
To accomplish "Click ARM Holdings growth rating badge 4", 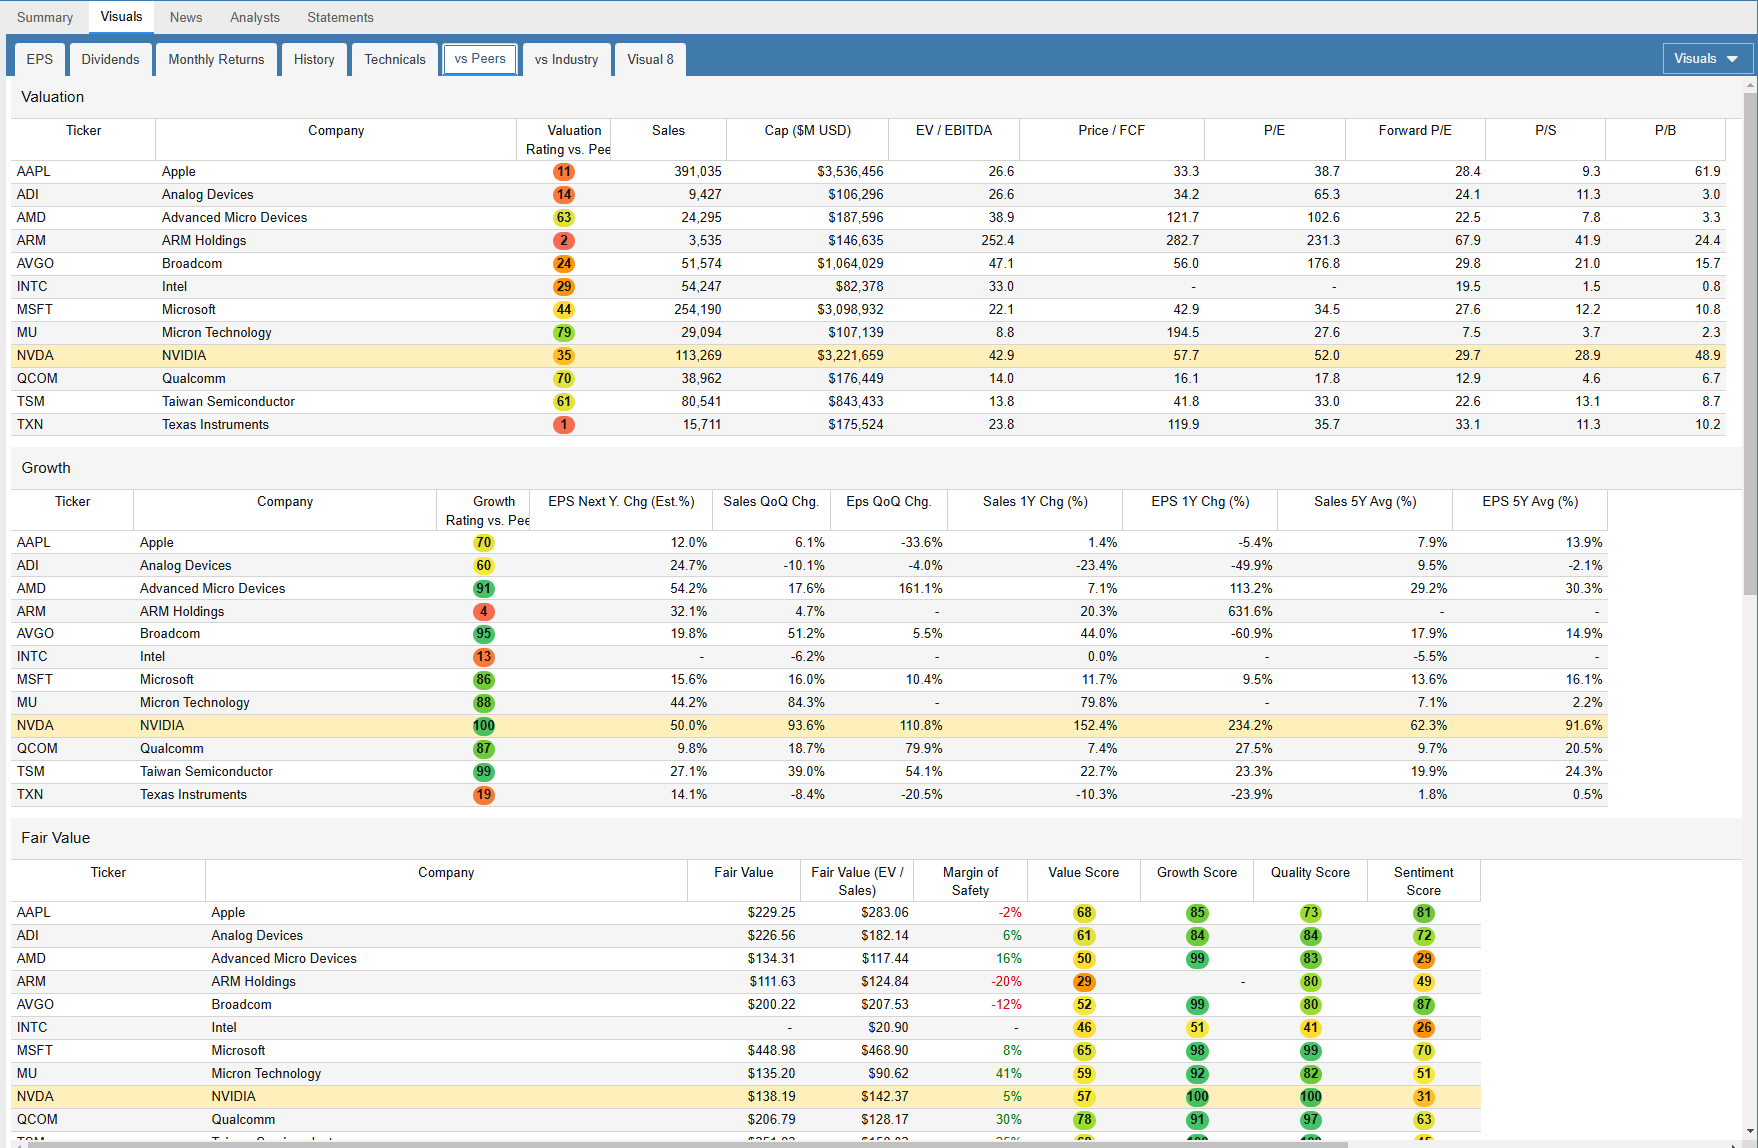I will click(484, 612).
